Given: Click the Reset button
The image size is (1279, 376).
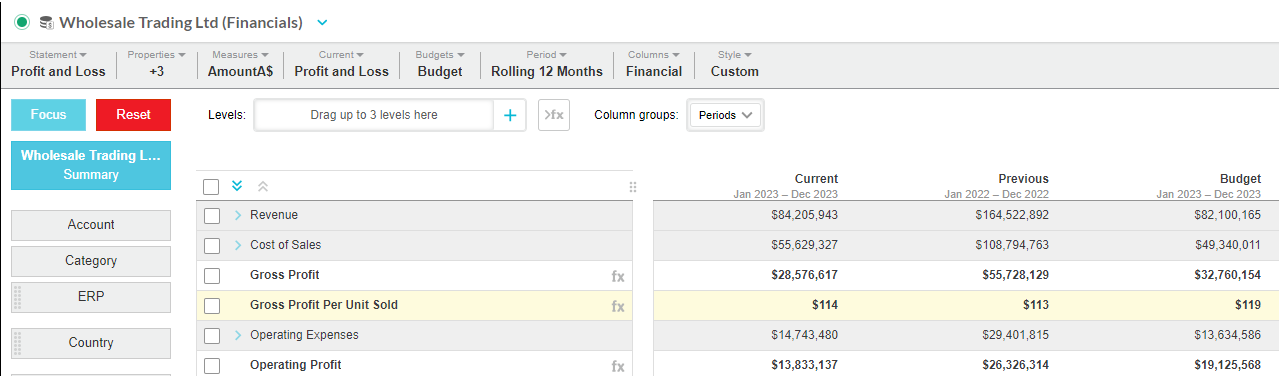Looking at the screenshot, I should tap(133, 114).
